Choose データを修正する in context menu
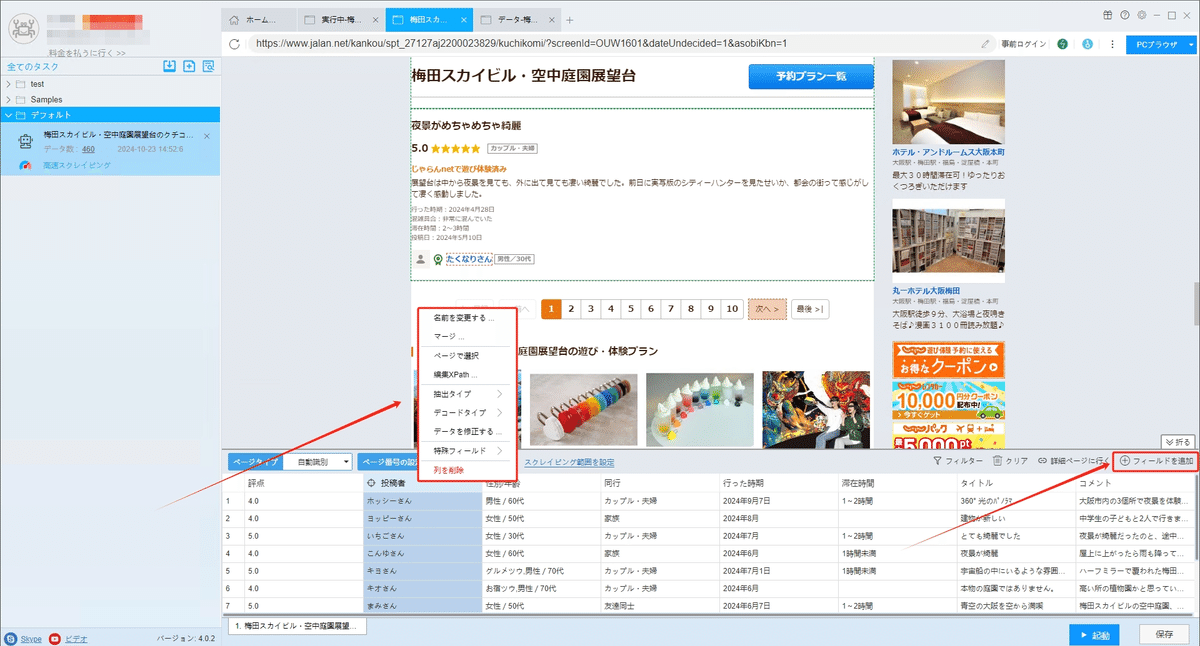The image size is (1200, 646). pos(467,431)
